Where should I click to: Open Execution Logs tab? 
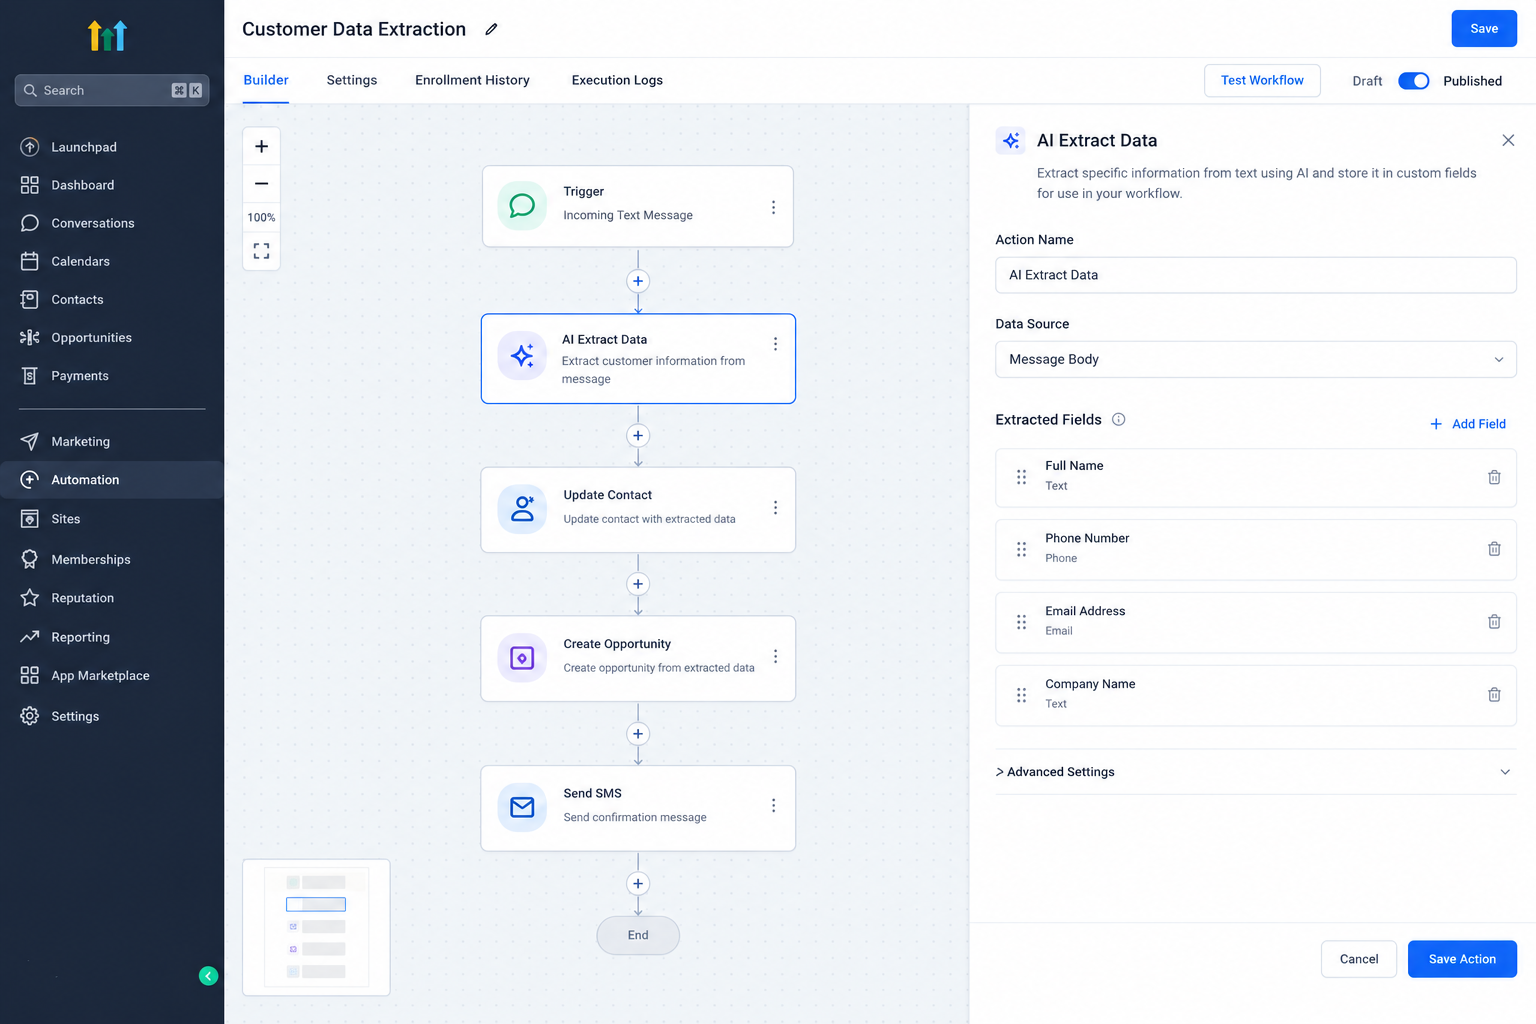617,80
